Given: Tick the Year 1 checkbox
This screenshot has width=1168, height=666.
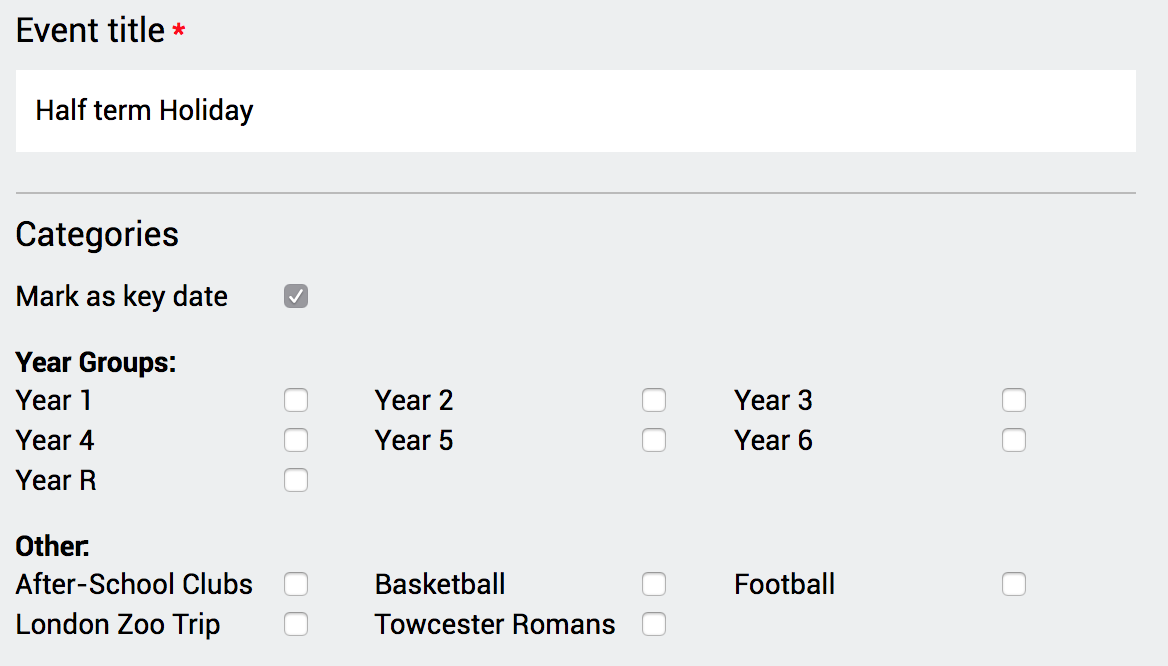Looking at the screenshot, I should [296, 401].
